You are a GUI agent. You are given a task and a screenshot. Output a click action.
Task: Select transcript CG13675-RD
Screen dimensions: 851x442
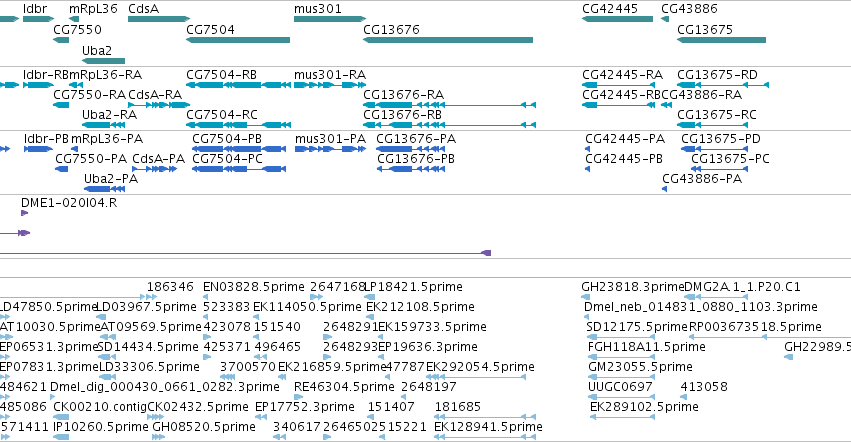[723, 85]
